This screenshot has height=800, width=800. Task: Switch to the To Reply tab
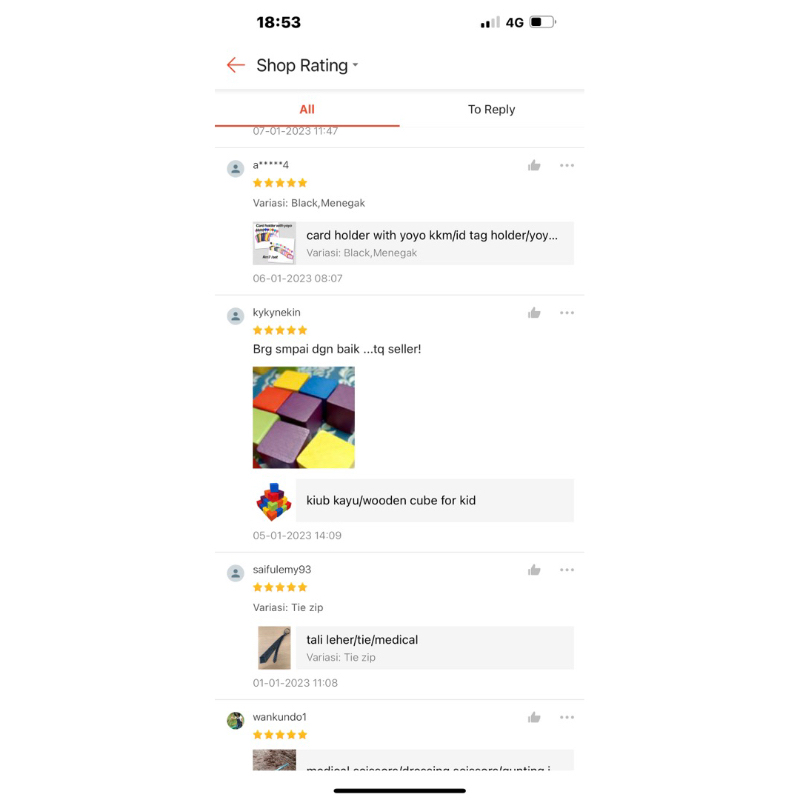click(x=491, y=109)
